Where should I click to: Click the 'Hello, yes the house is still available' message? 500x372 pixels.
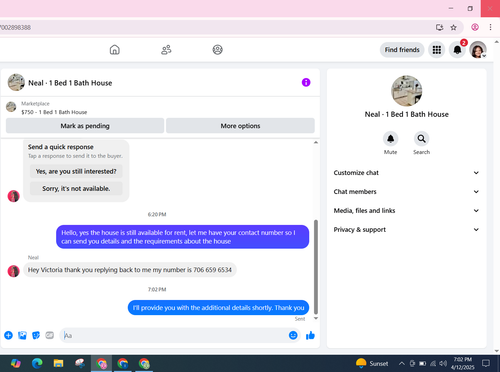tap(182, 237)
